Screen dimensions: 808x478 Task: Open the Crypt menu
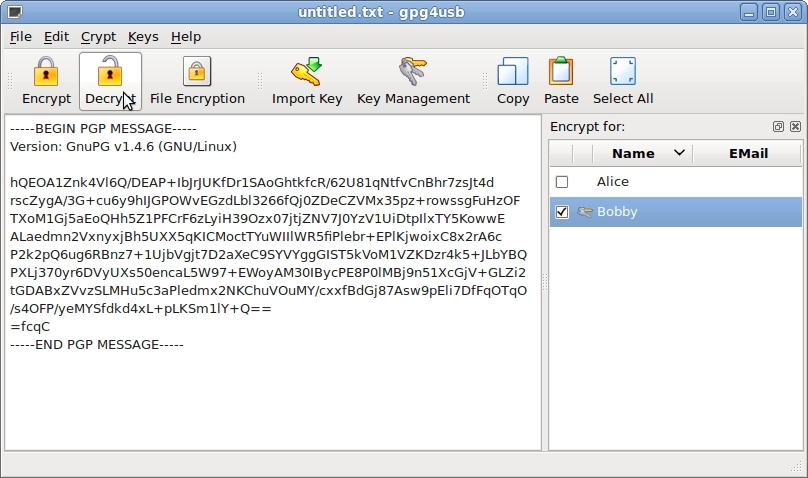click(98, 37)
